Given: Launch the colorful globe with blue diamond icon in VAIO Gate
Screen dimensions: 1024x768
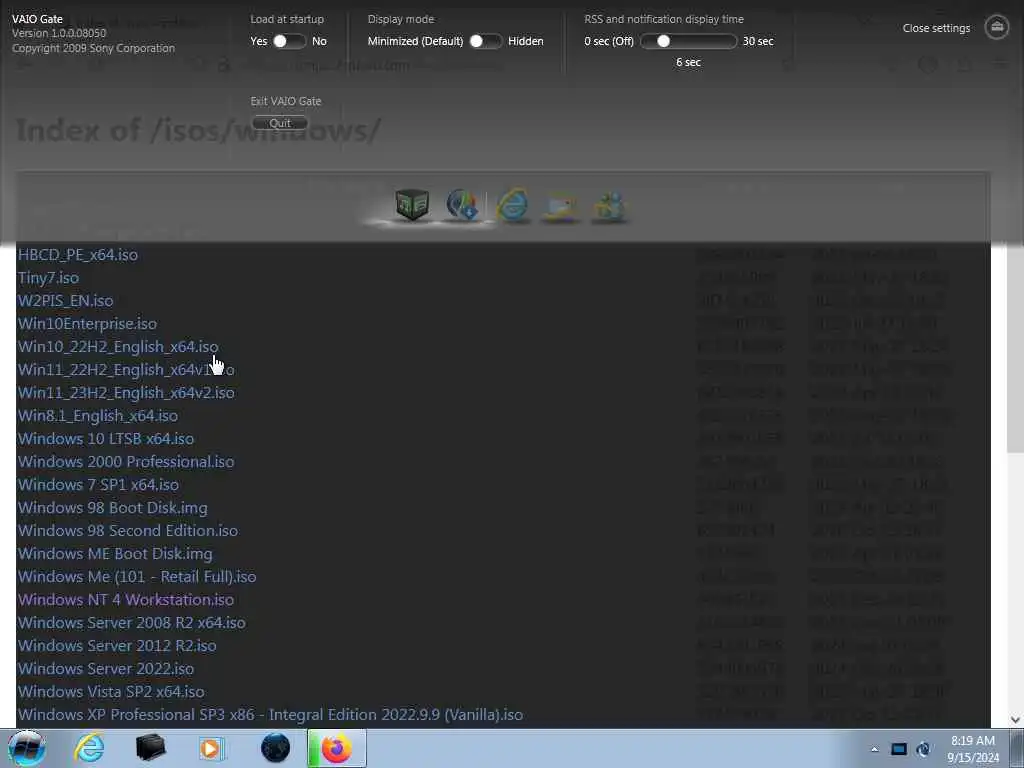Looking at the screenshot, I should [462, 204].
